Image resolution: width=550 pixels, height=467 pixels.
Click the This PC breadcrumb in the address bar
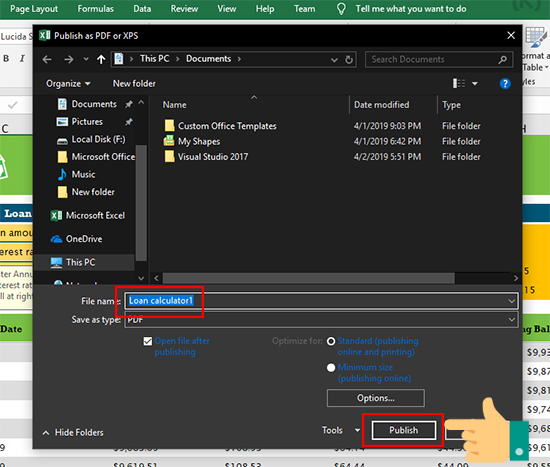pyautogui.click(x=154, y=59)
